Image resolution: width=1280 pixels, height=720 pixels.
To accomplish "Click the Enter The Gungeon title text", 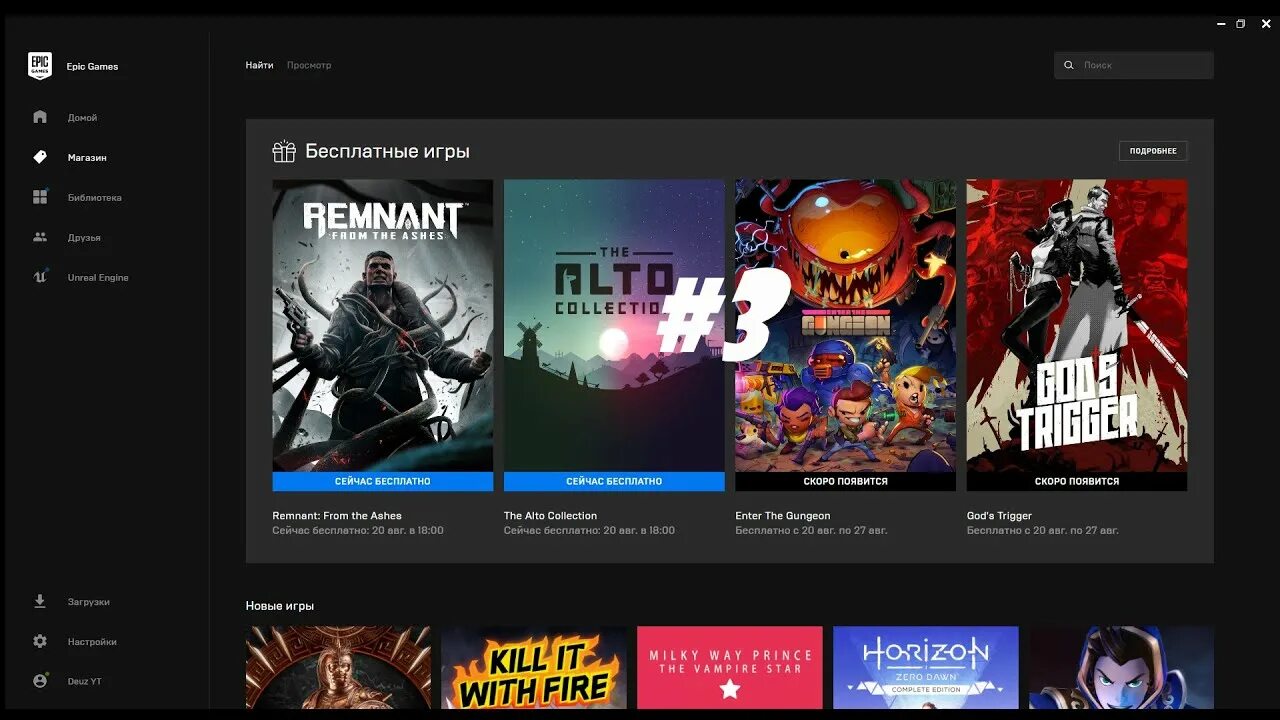I will 783,516.
